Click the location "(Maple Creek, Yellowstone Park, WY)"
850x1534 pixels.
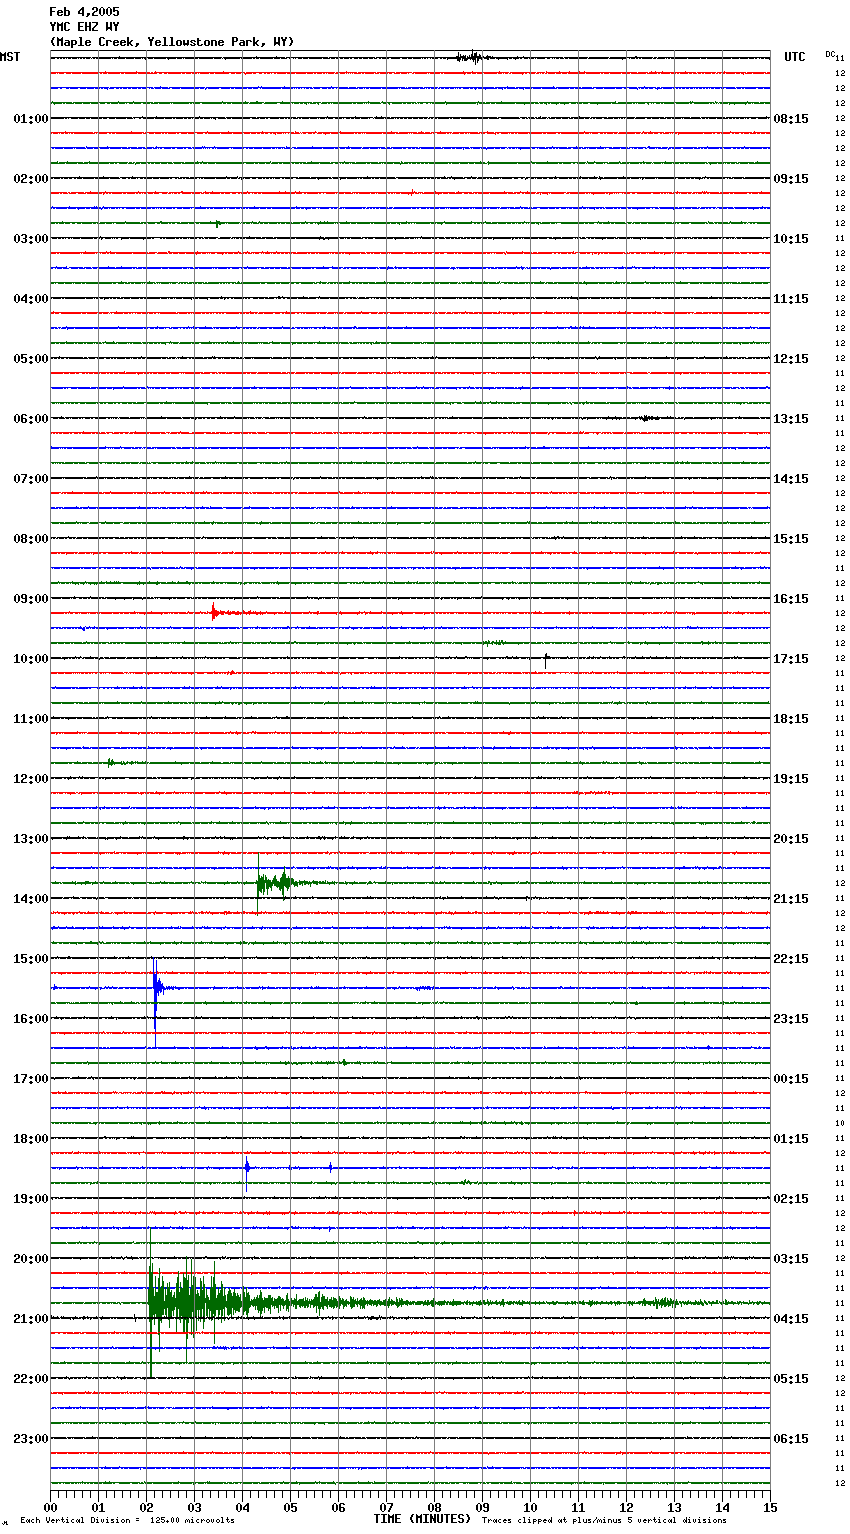click(x=172, y=42)
